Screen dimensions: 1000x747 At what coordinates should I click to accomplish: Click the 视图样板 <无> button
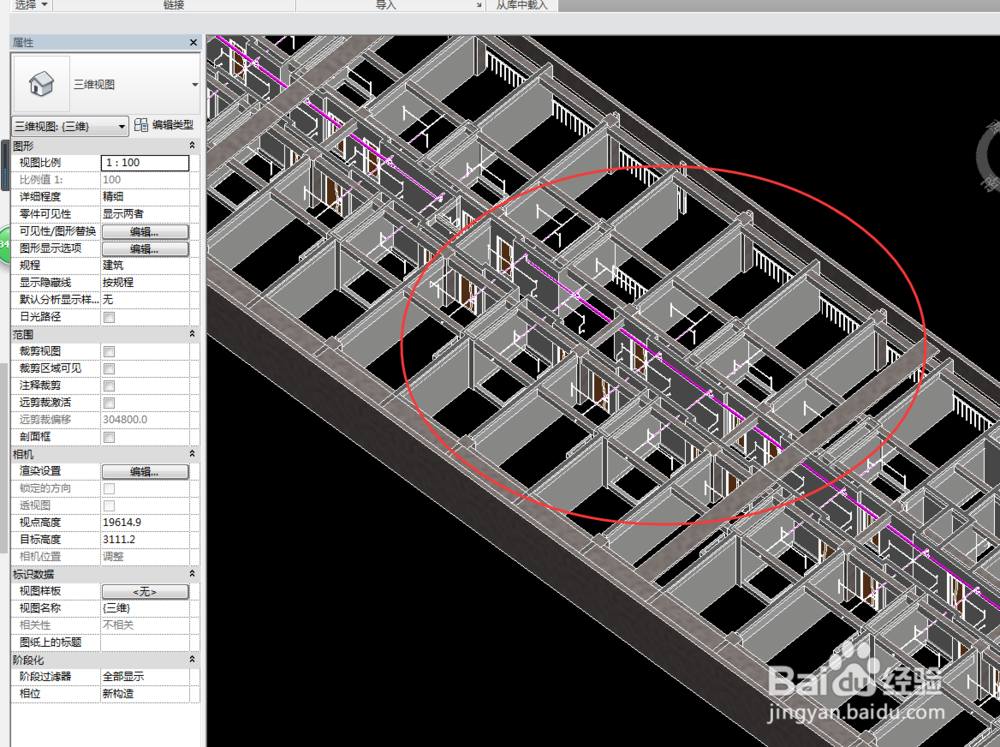click(x=145, y=591)
